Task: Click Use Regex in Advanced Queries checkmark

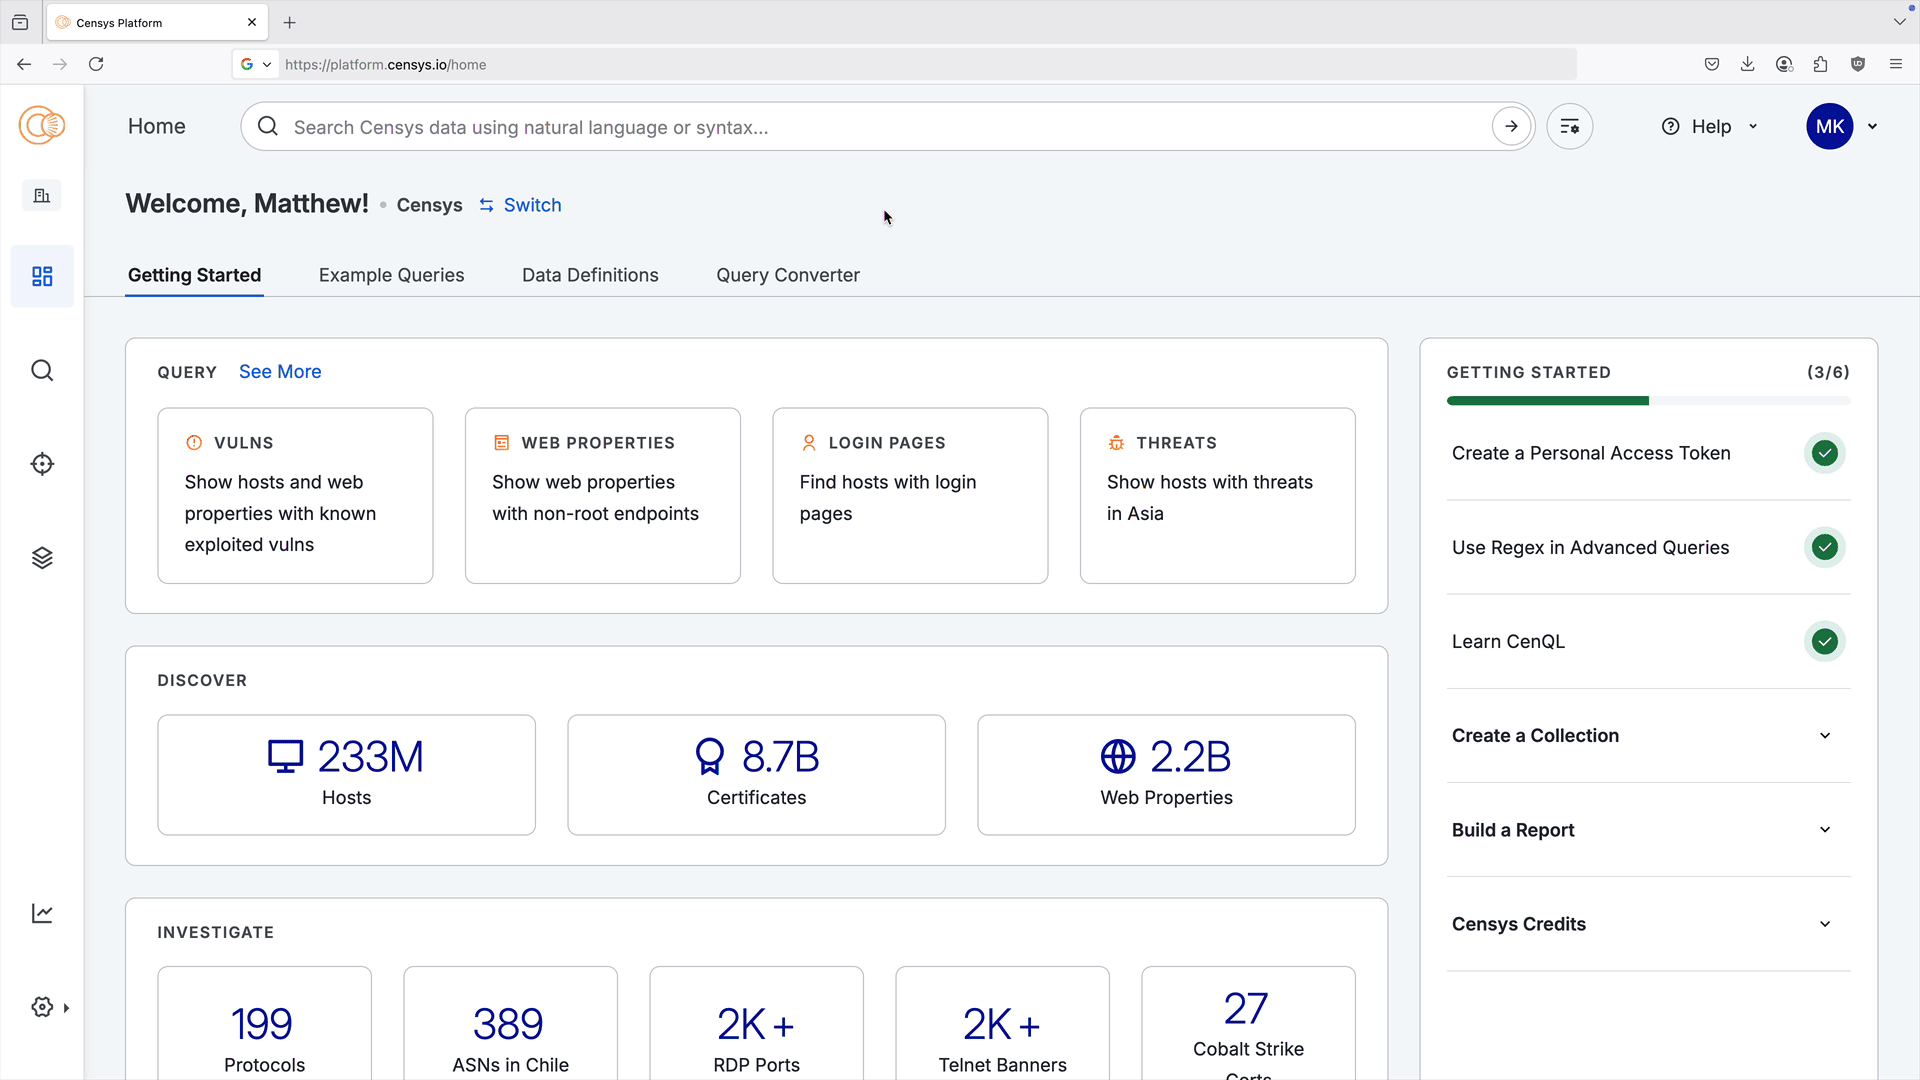Action: [1825, 547]
